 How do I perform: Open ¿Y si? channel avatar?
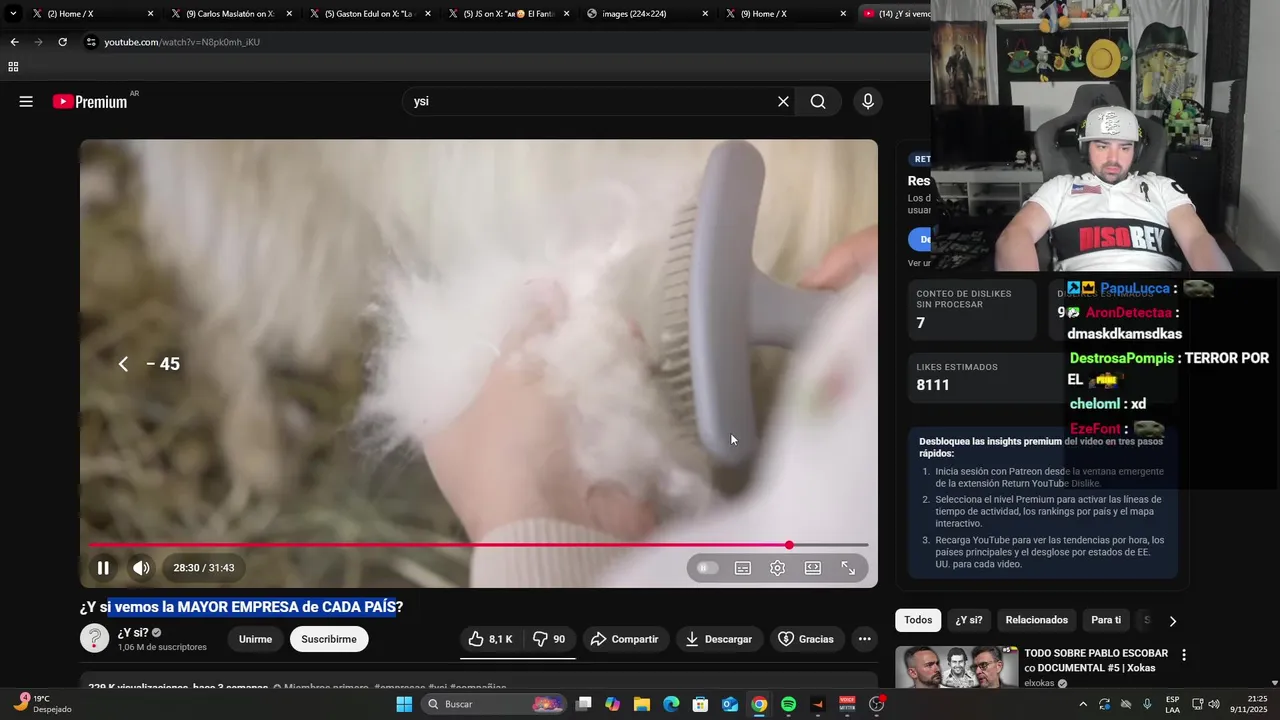pyautogui.click(x=94, y=639)
